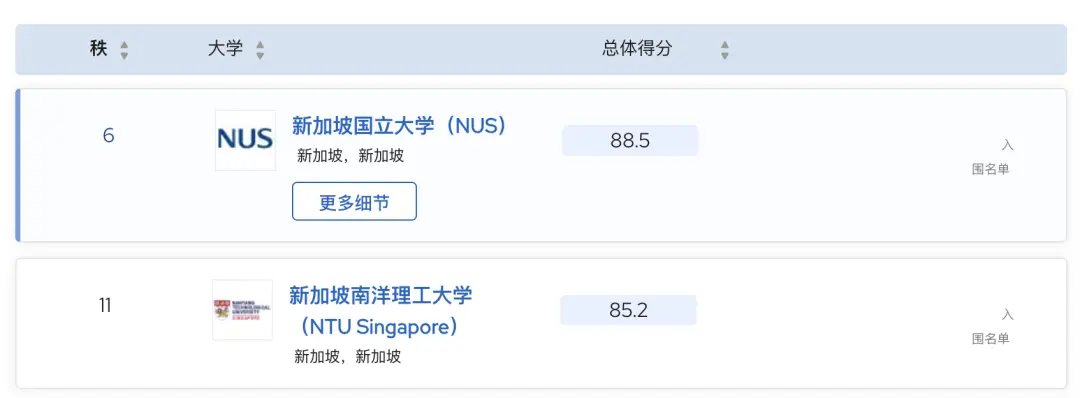Click rank number 11 in NTU row
The height and width of the screenshot is (398, 1080).
[x=105, y=305]
